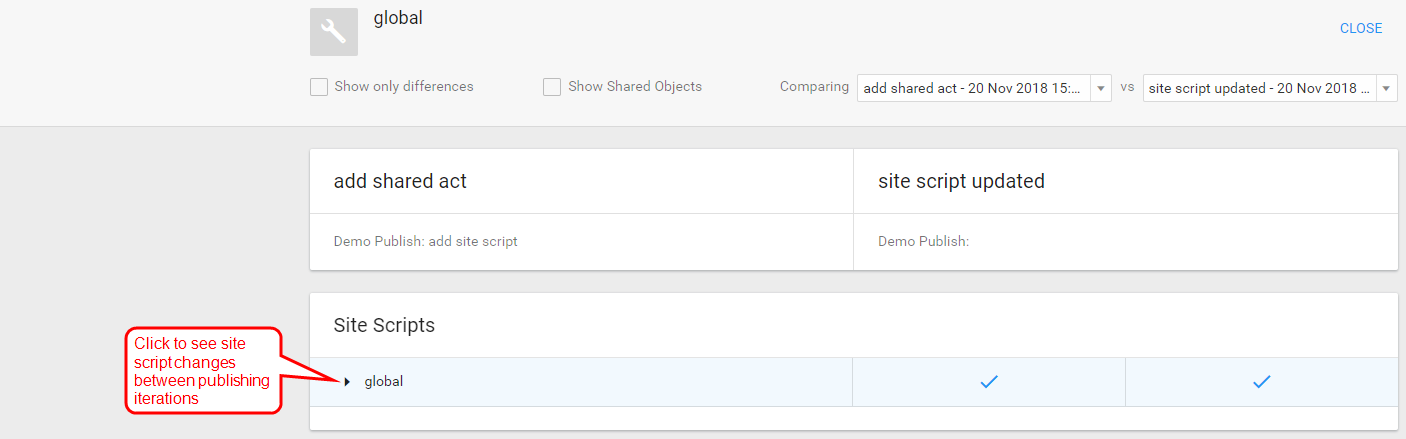Image resolution: width=1406 pixels, height=439 pixels.
Task: Toggle the Show Shared Objects checkbox
Action: point(552,87)
